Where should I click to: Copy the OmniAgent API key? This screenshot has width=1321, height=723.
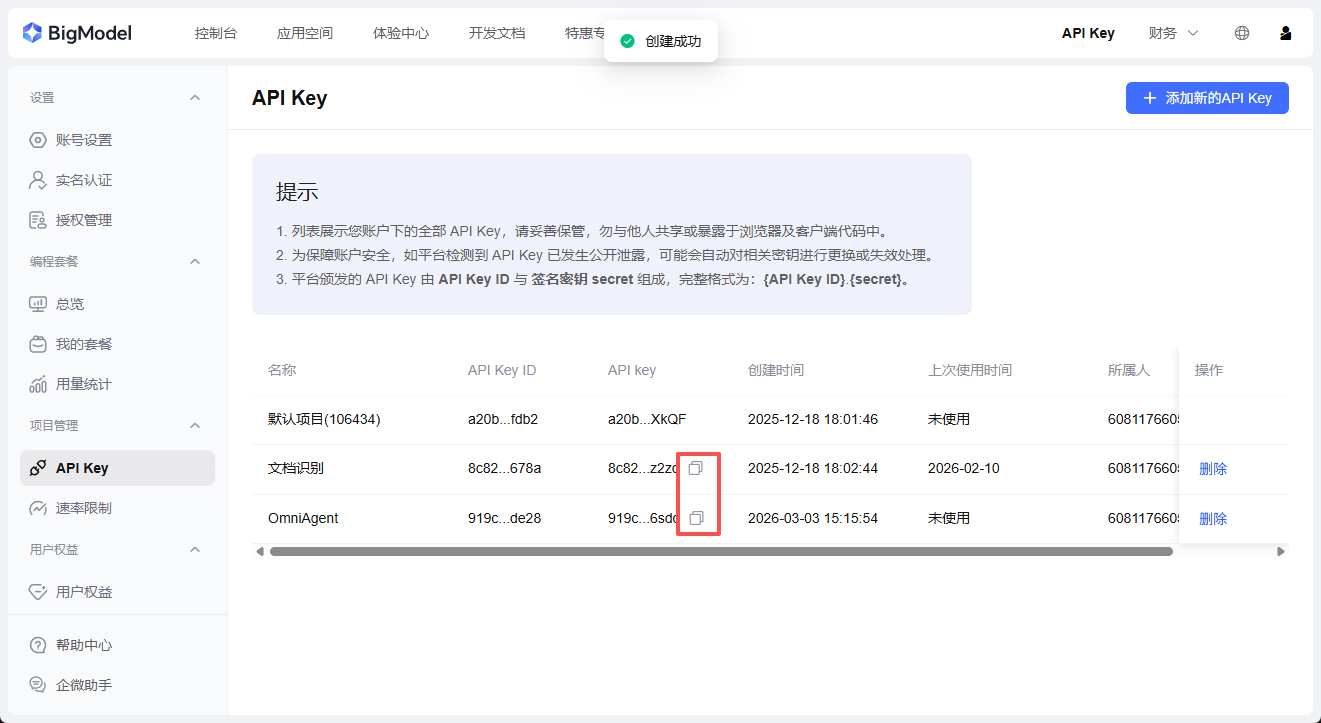point(696,518)
